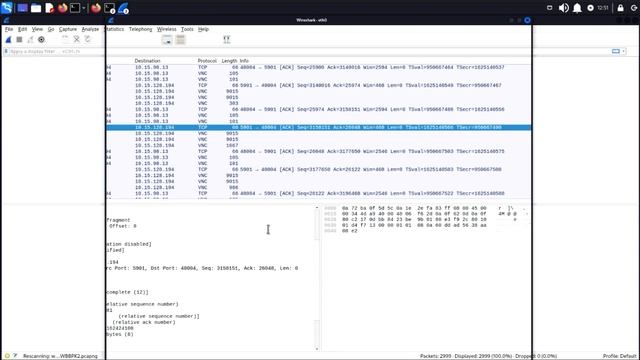Open the Analyze menu
The image size is (640, 360).
point(90,29)
